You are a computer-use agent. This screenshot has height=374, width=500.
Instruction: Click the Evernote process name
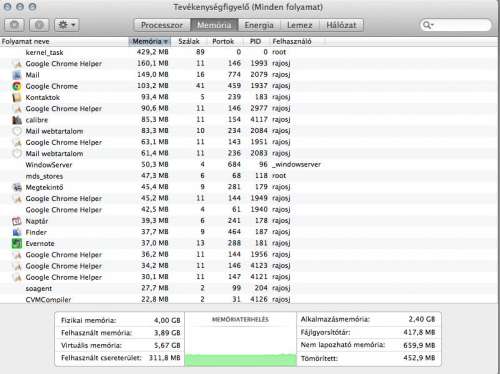40,243
